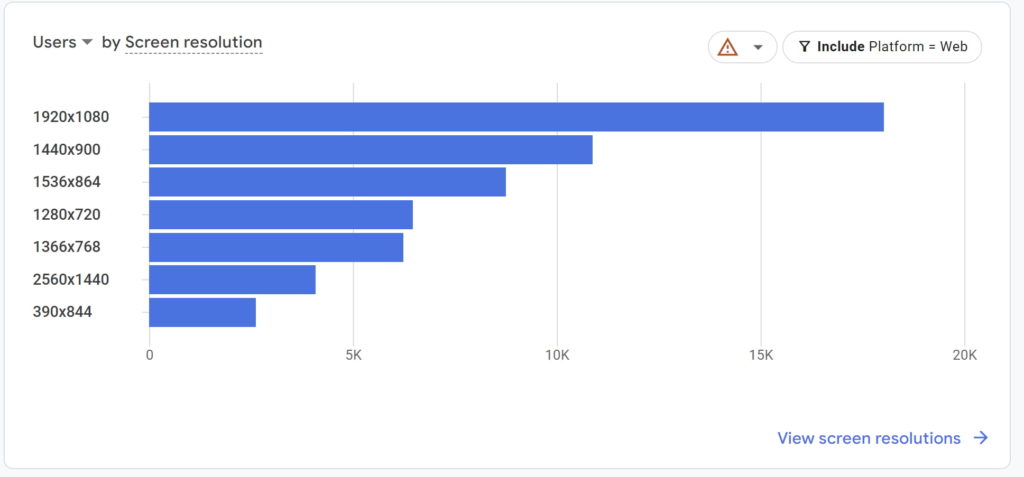1024x477 pixels.
Task: Click the 1440x900 bar
Action: click(x=370, y=150)
